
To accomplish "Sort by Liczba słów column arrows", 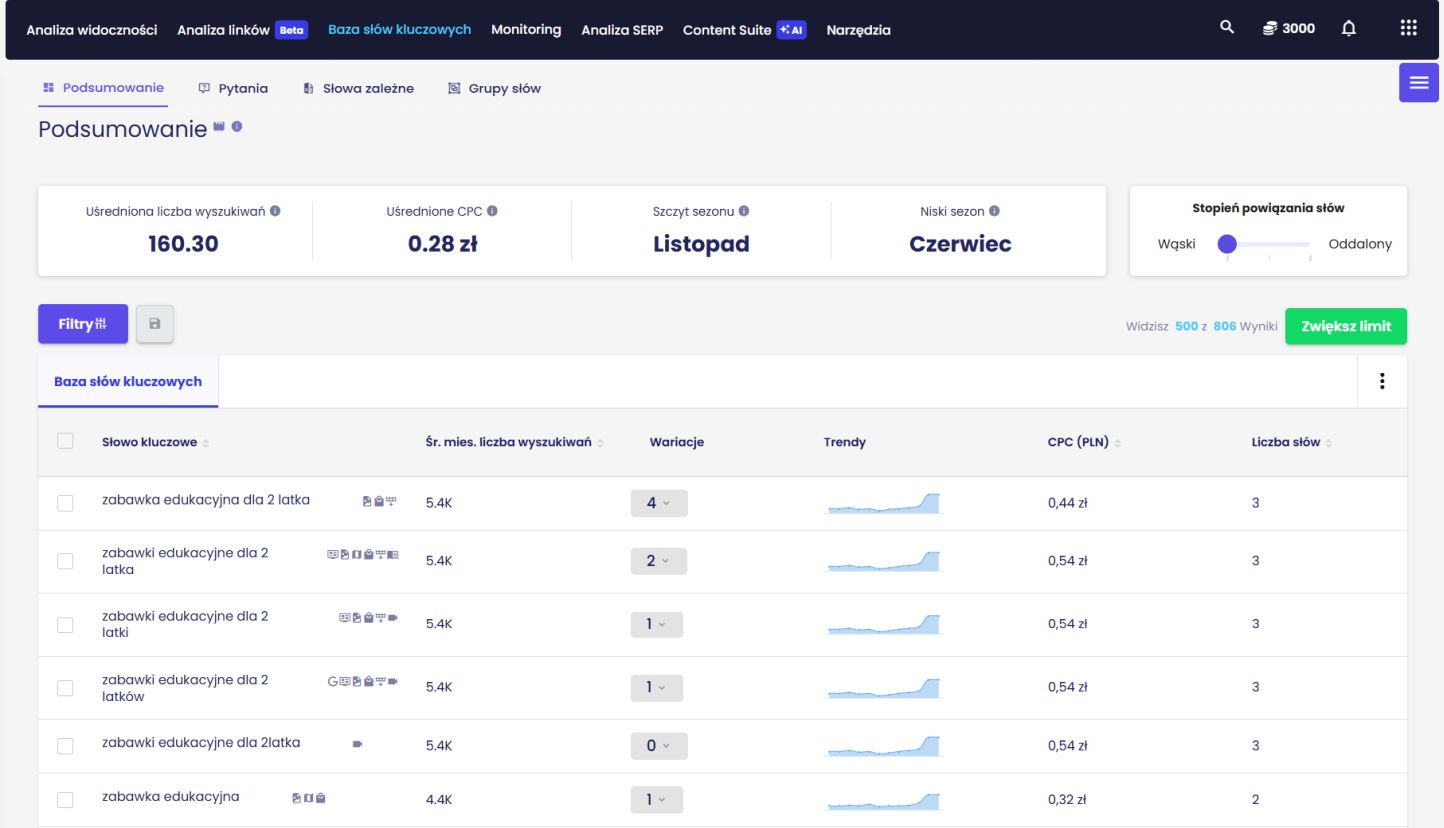I will click(1329, 443).
